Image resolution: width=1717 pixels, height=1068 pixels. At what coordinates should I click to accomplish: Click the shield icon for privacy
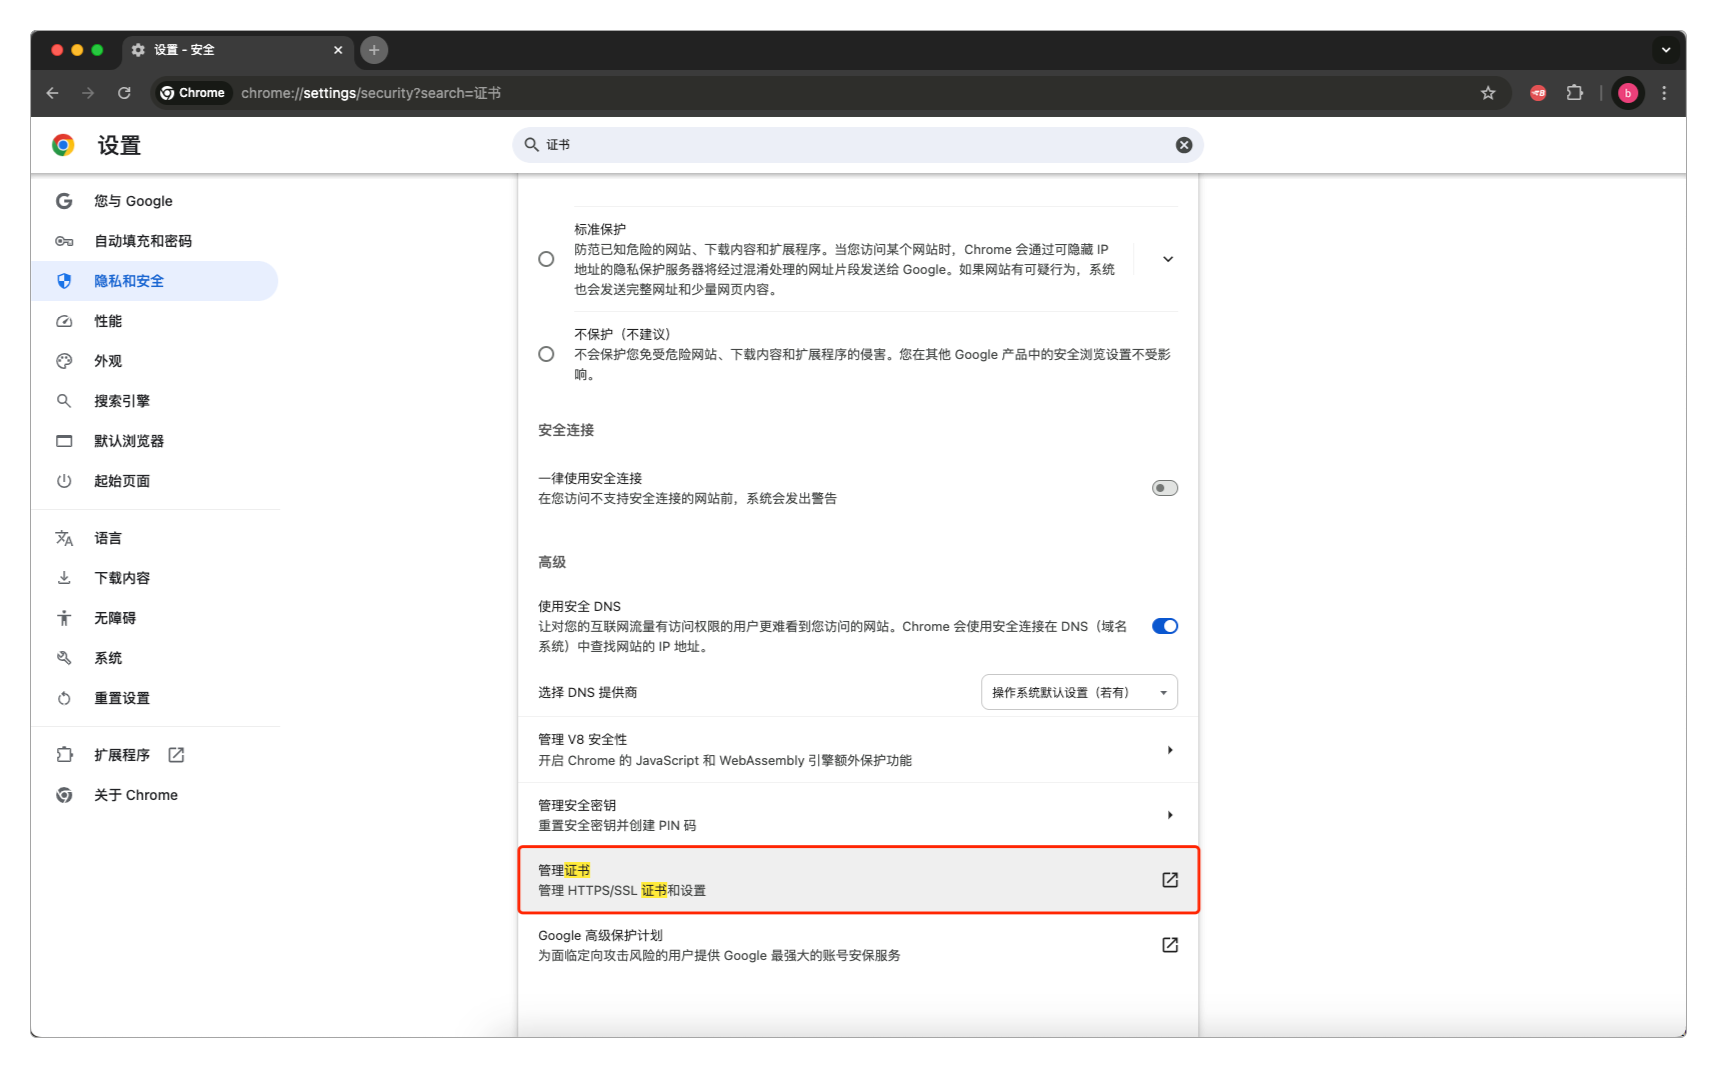pyautogui.click(x=64, y=281)
